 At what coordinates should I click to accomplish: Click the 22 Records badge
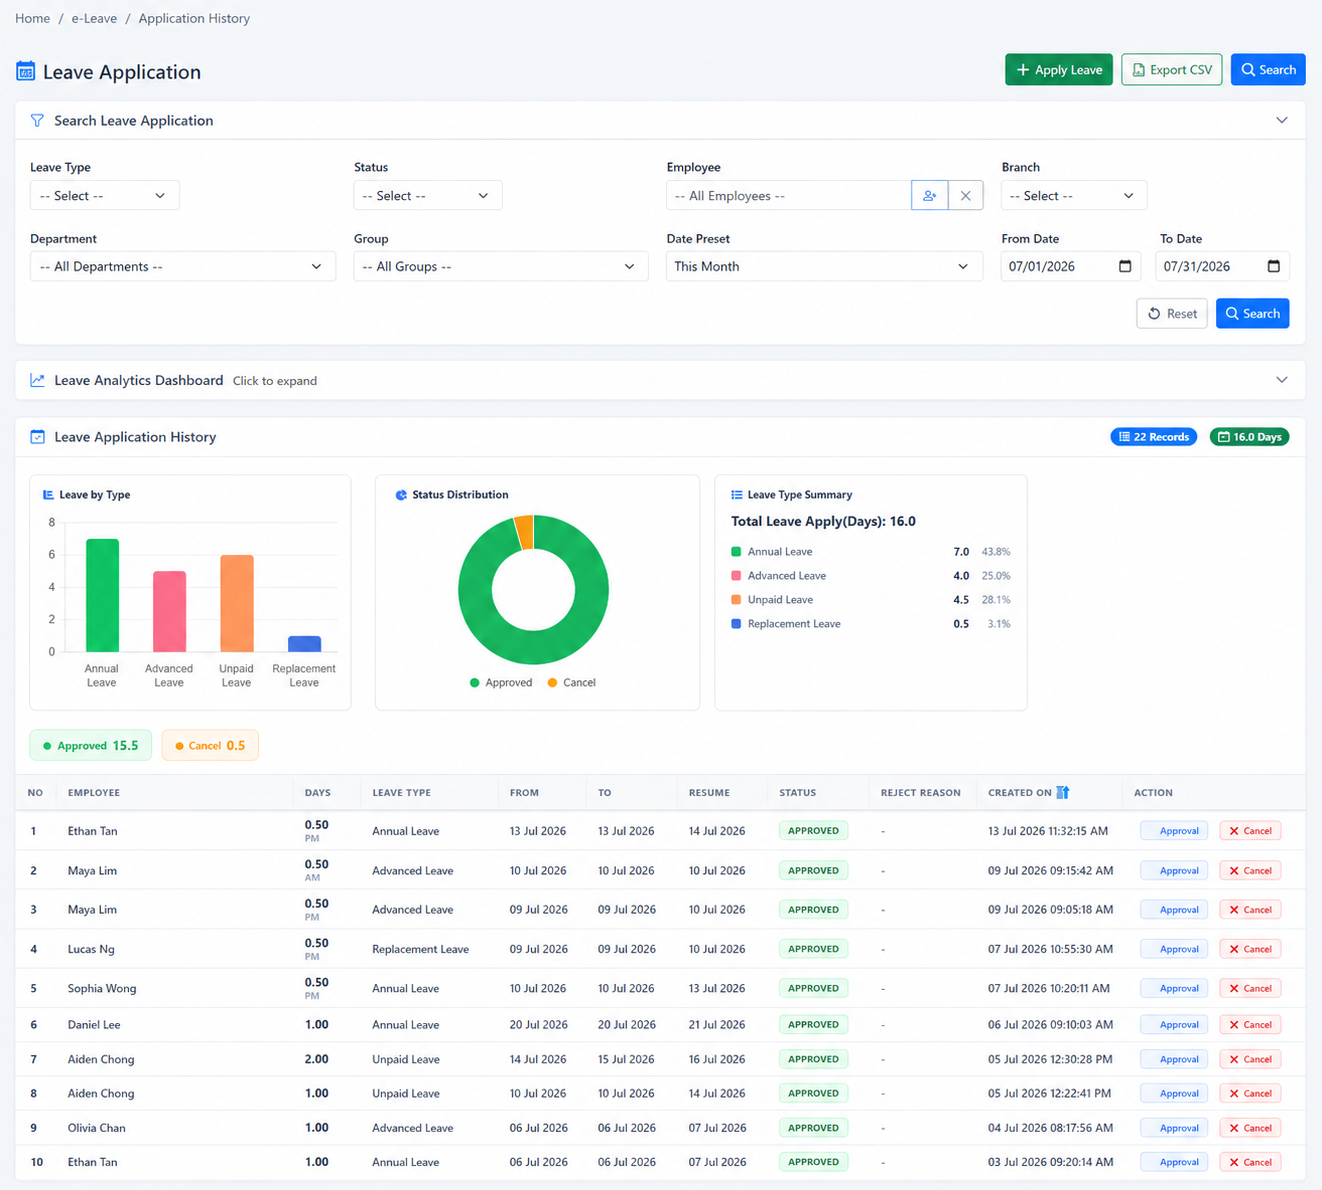pyautogui.click(x=1154, y=437)
